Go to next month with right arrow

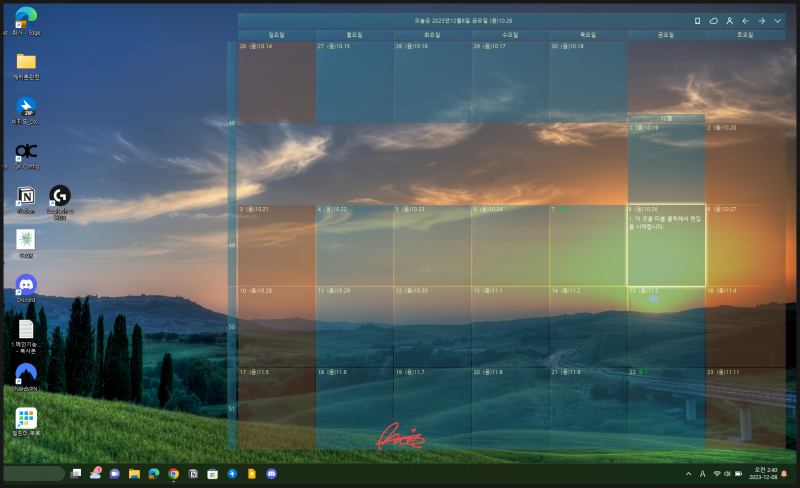(x=761, y=21)
